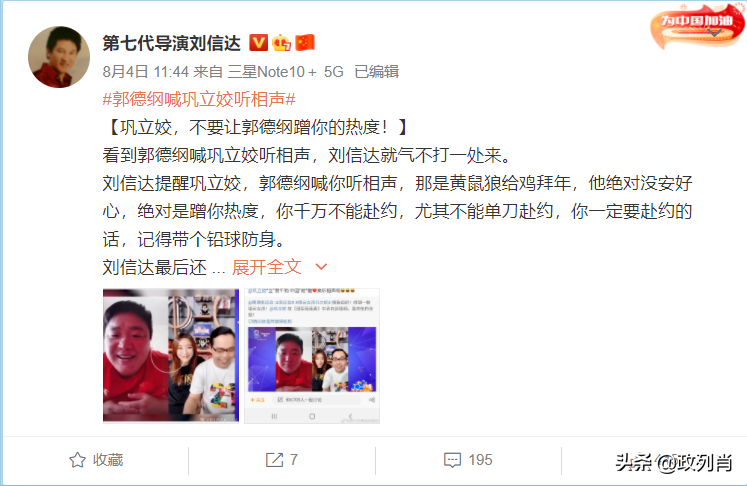Click the crown membership badge icon

pyautogui.click(x=281, y=43)
